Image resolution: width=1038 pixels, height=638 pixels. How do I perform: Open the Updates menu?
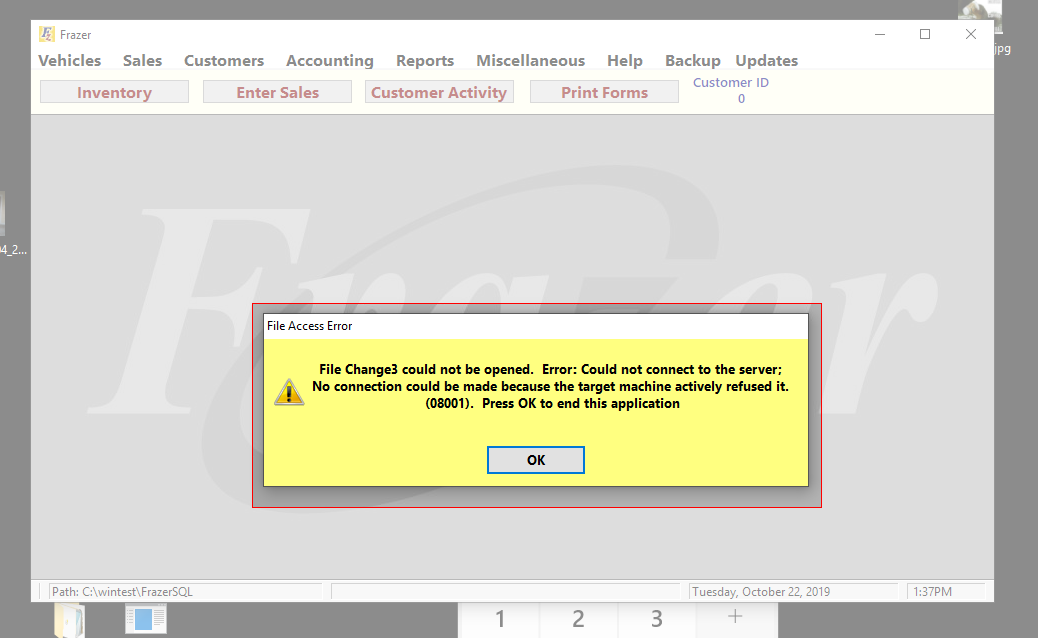pyautogui.click(x=767, y=60)
